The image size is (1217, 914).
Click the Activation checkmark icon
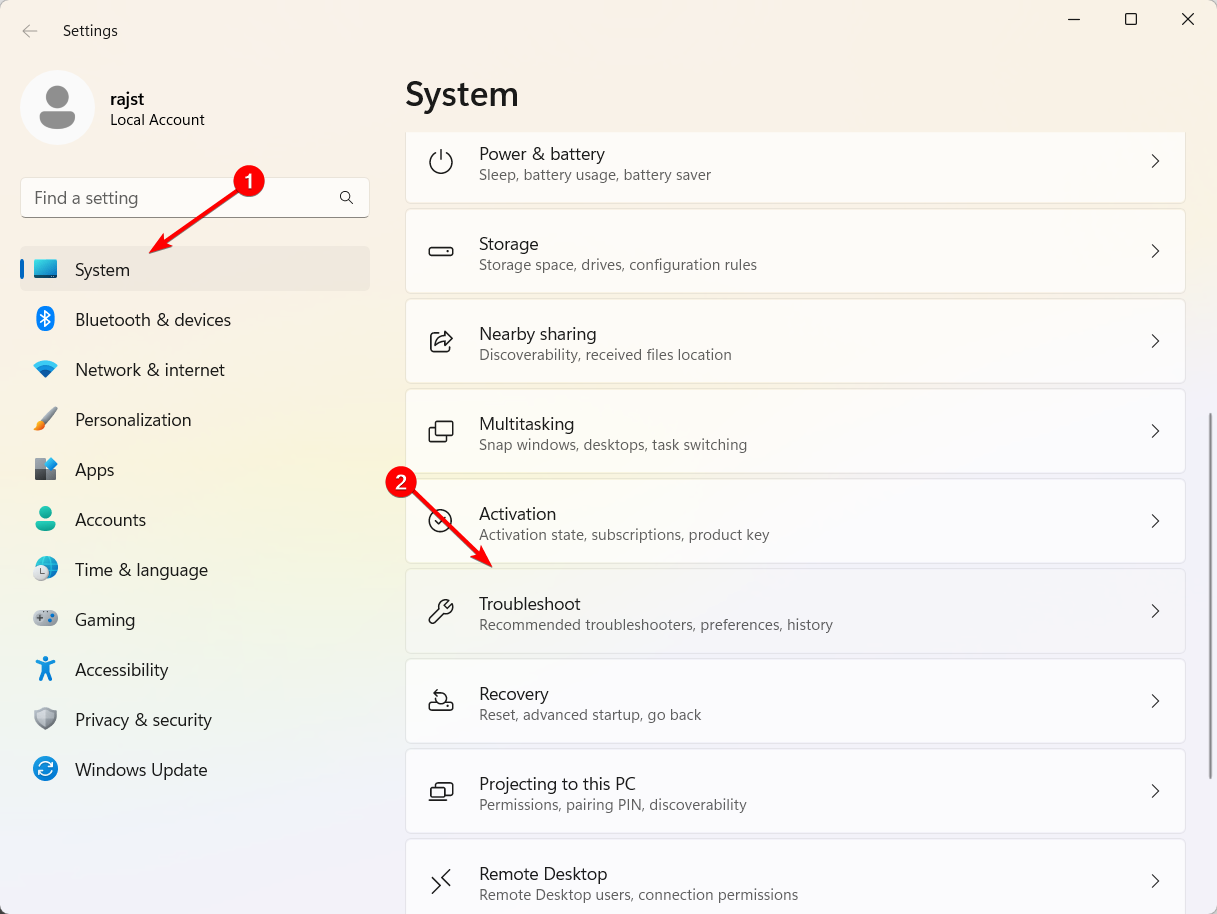pyautogui.click(x=441, y=521)
